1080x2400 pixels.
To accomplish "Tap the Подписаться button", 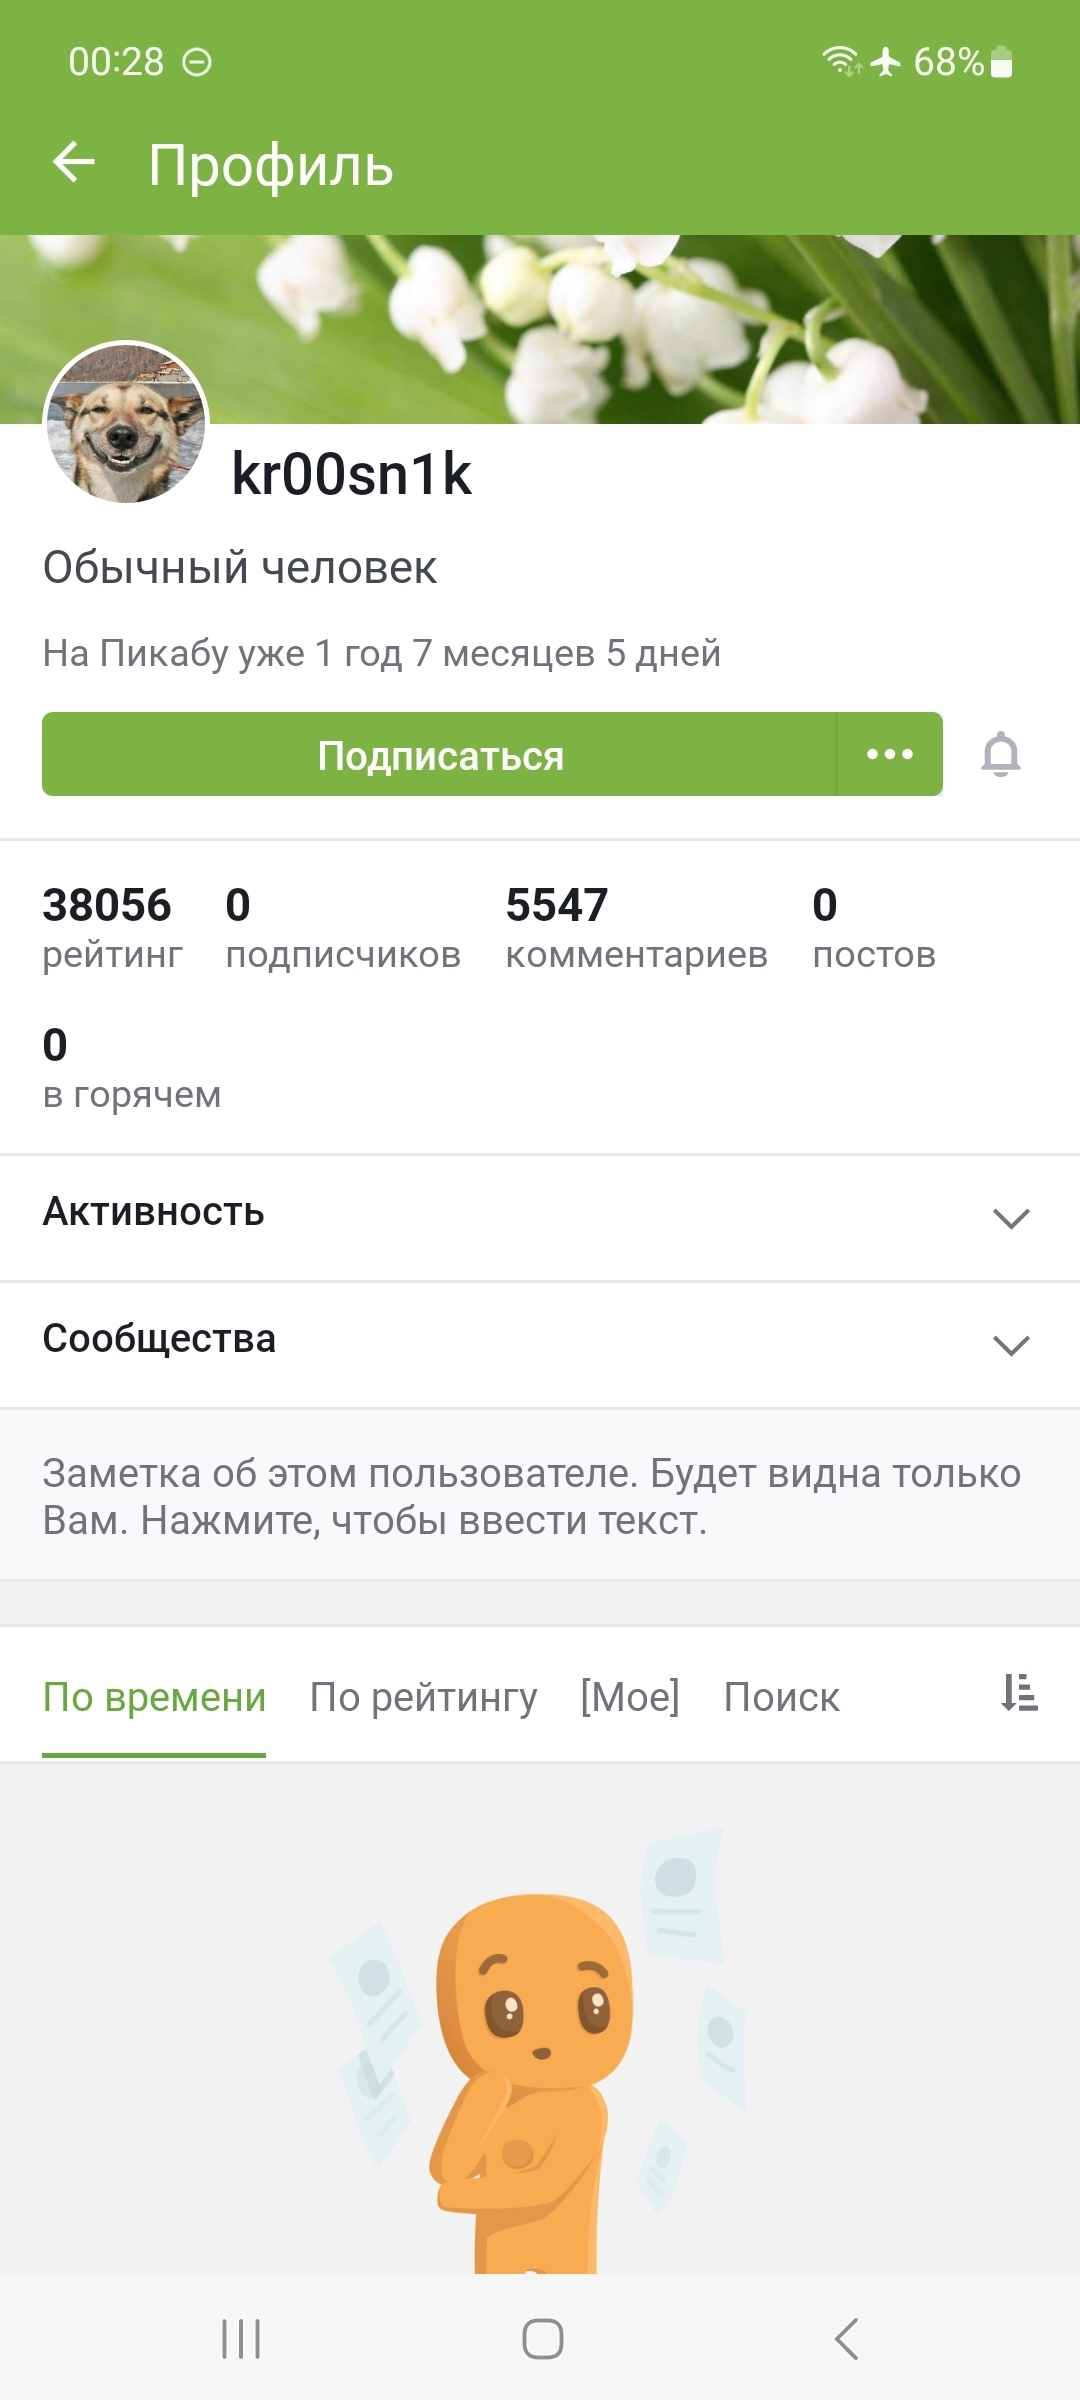I will pyautogui.click(x=440, y=755).
